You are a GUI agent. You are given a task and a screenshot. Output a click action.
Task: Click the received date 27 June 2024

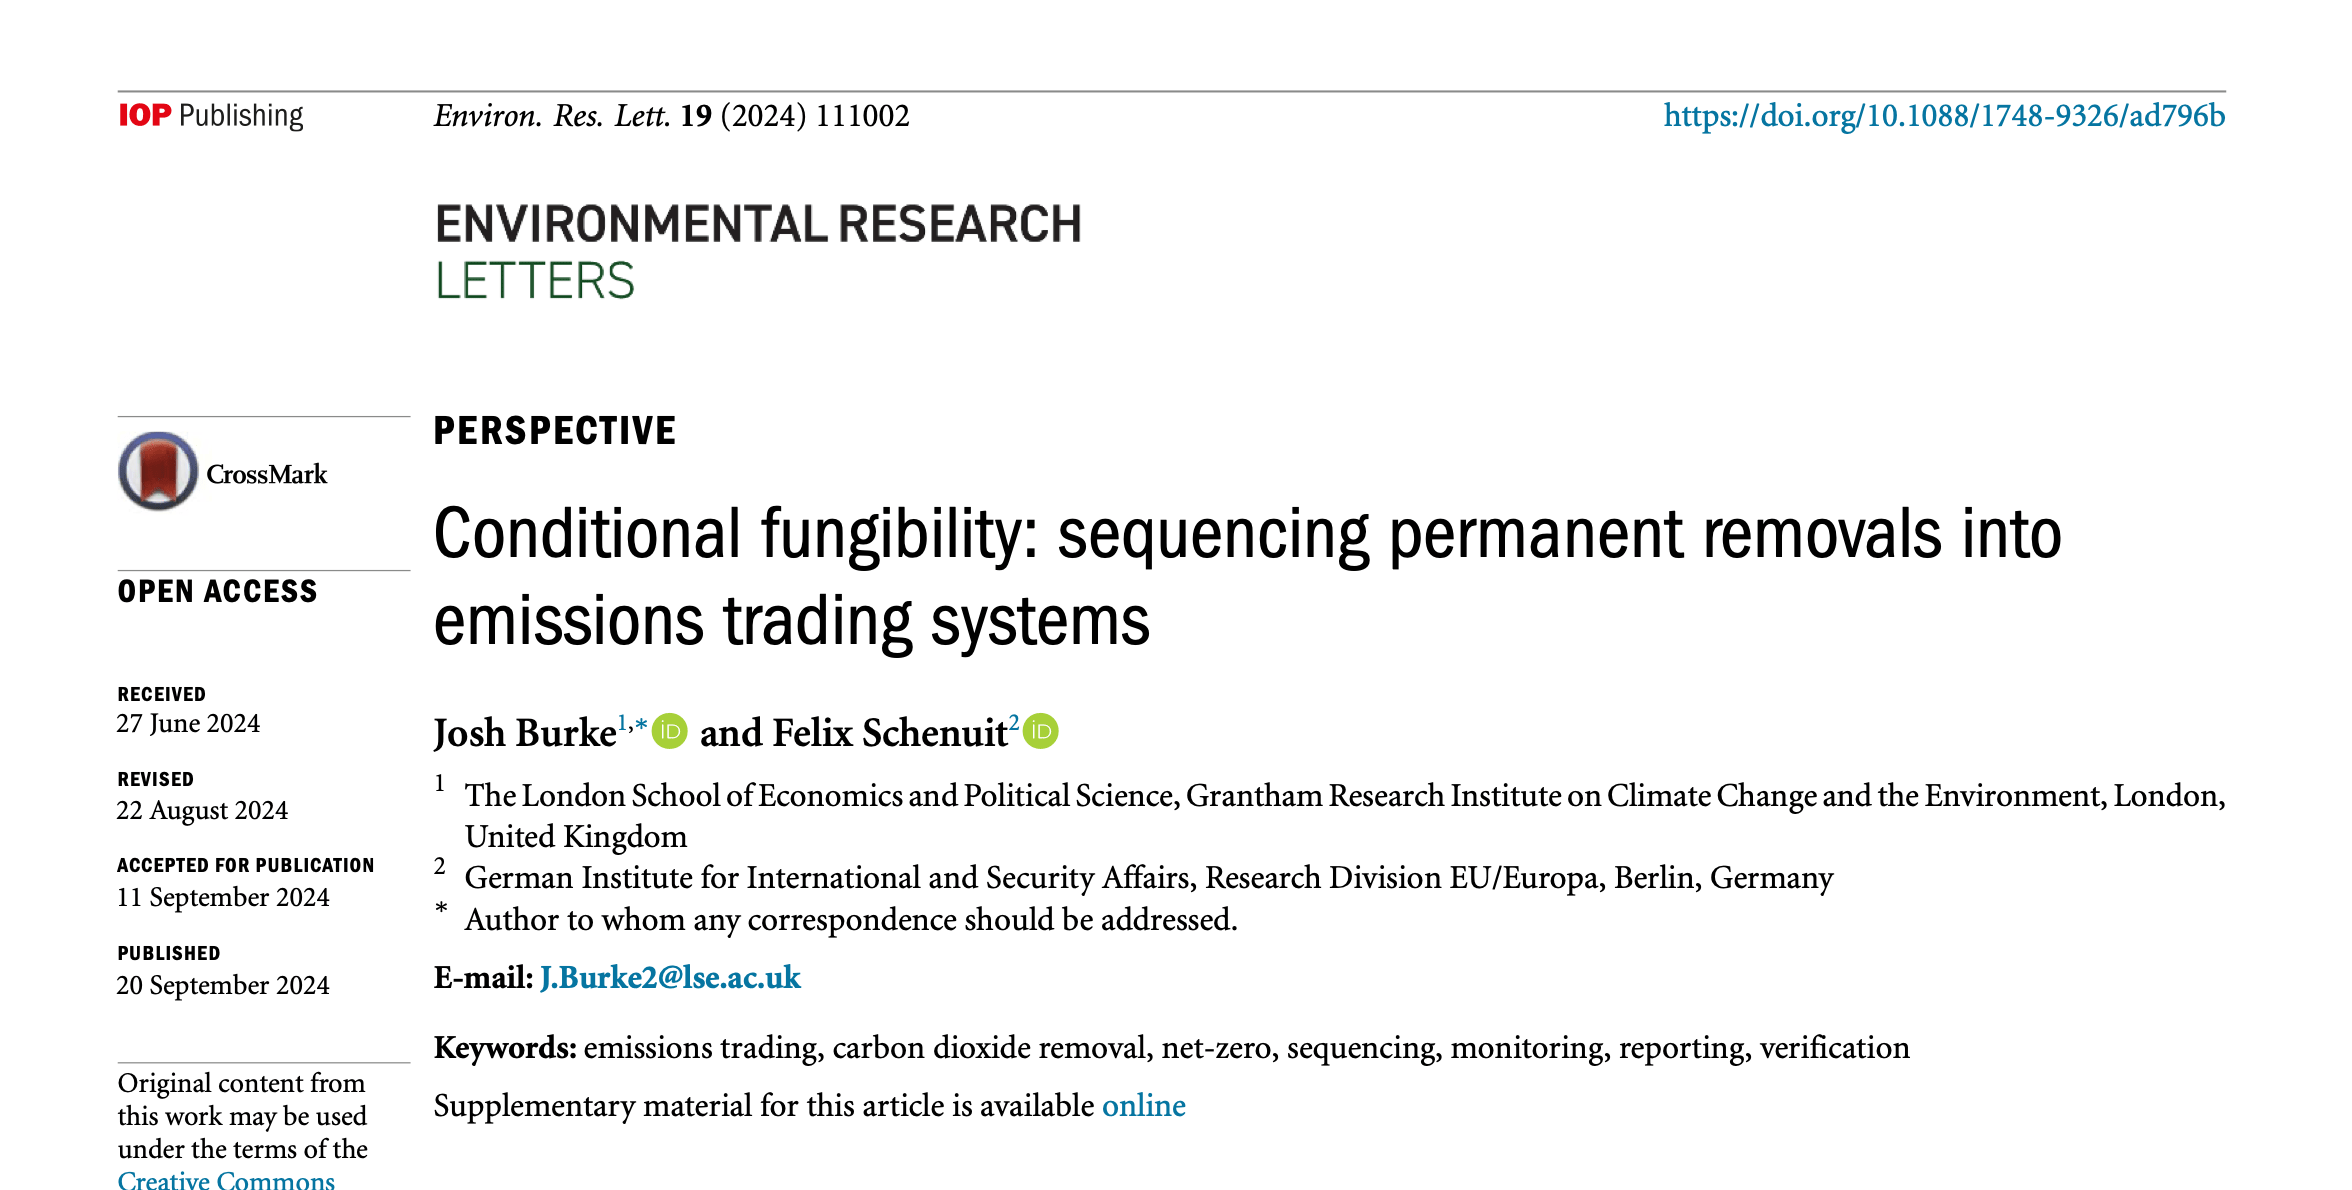188,723
